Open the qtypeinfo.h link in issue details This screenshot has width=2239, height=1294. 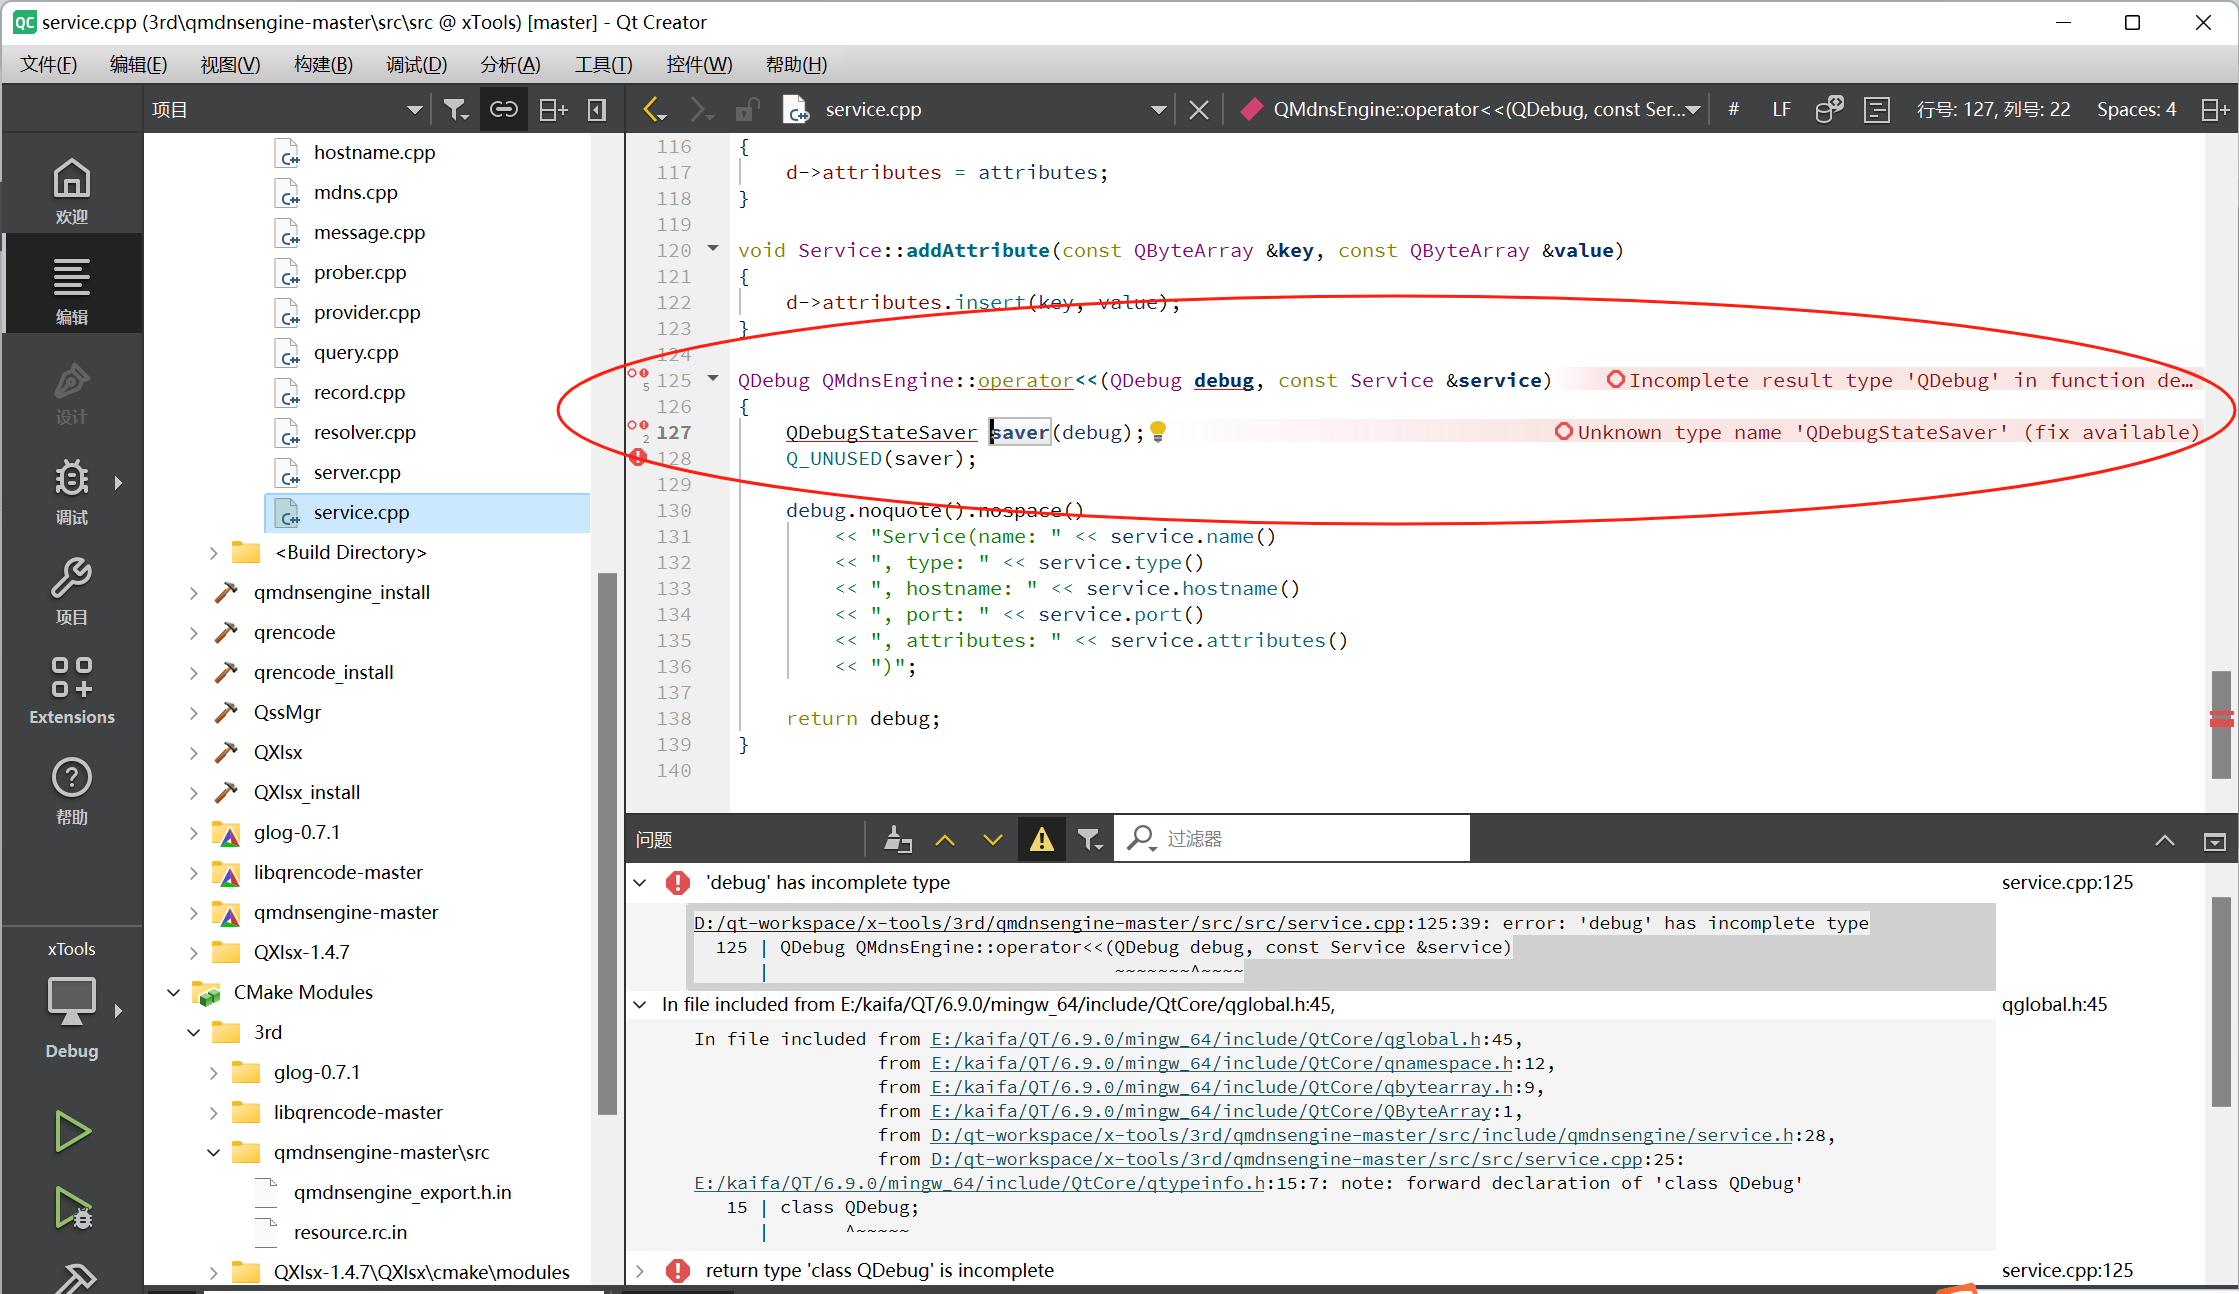979,1183
